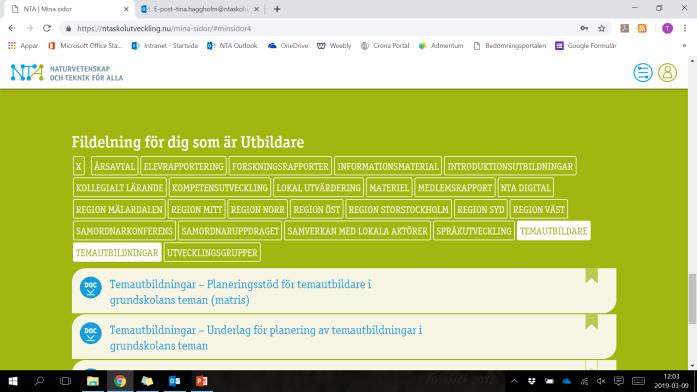The image size is (697, 392).
Task: Bookmark the Planeringsstöd för temautbildare file
Action: click(x=591, y=276)
